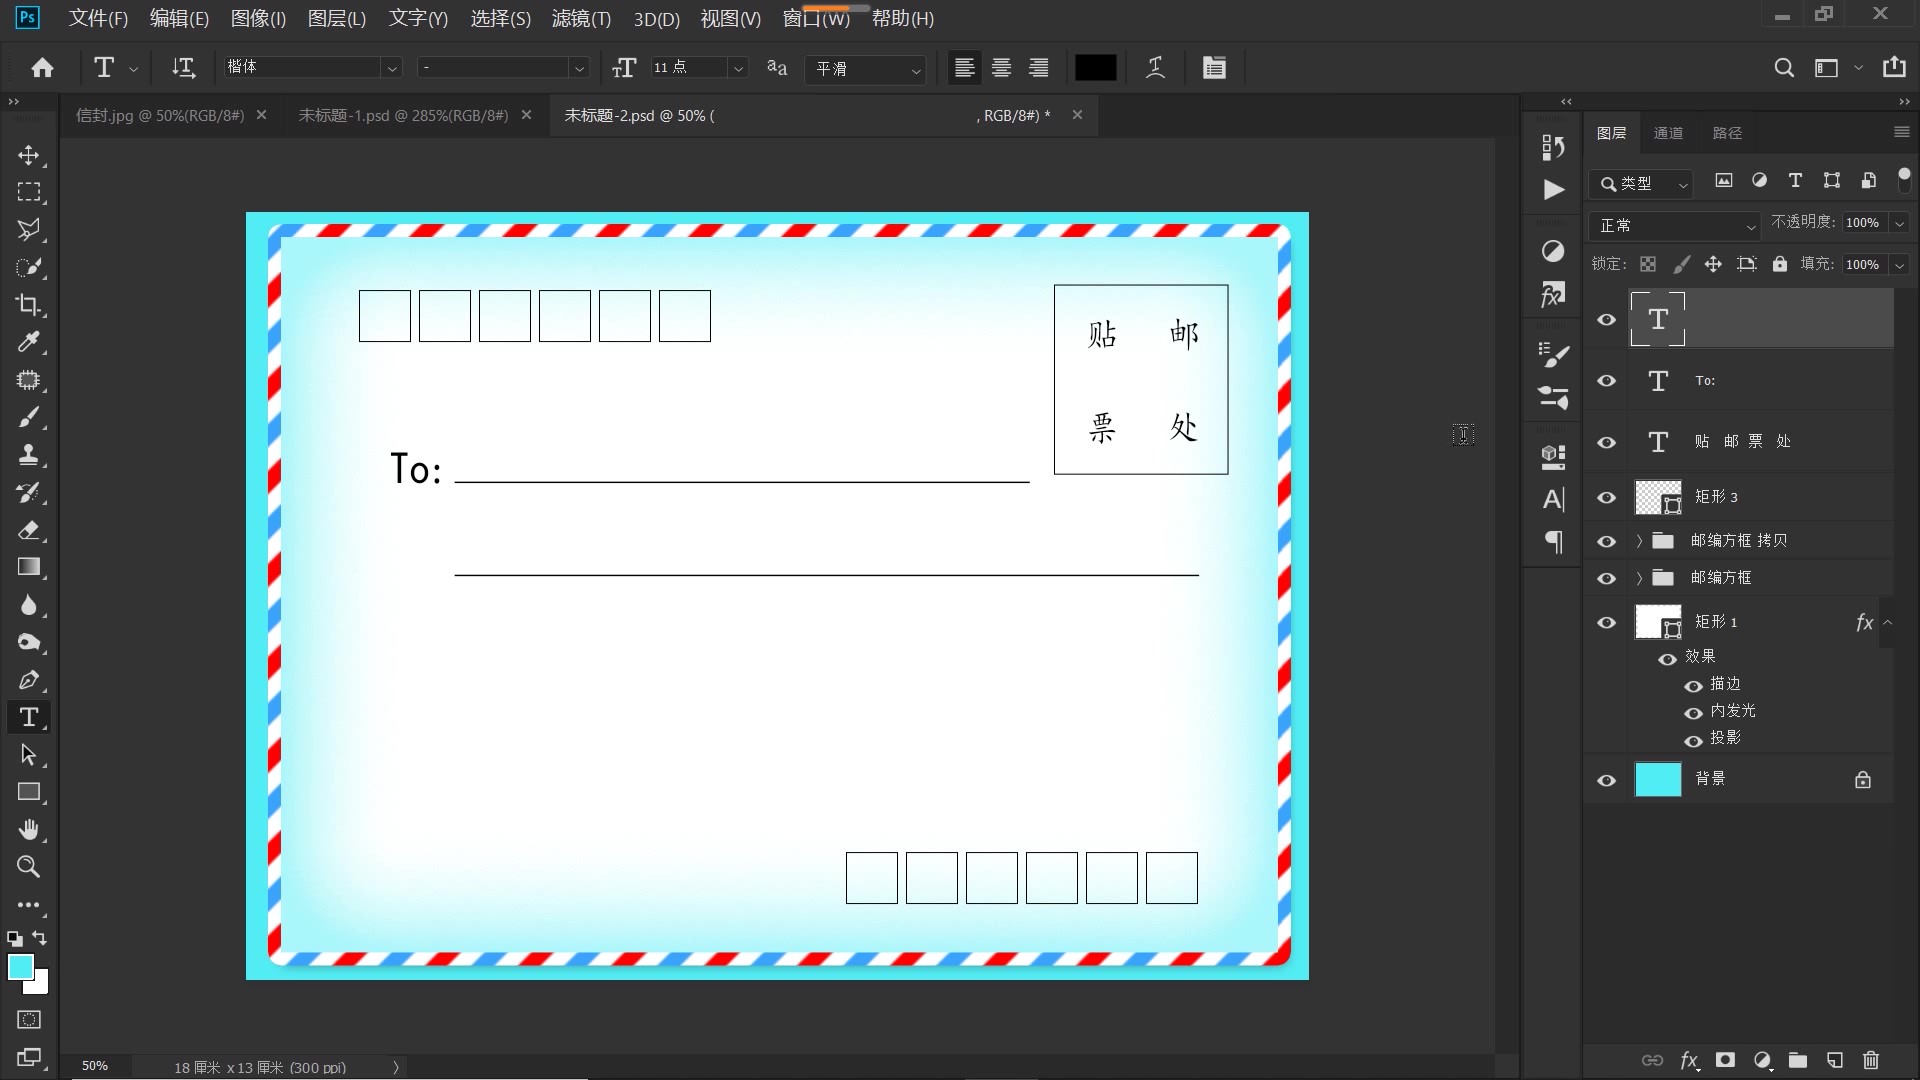Click the create warped text icon
This screenshot has width=1920, height=1080.
(x=1155, y=67)
